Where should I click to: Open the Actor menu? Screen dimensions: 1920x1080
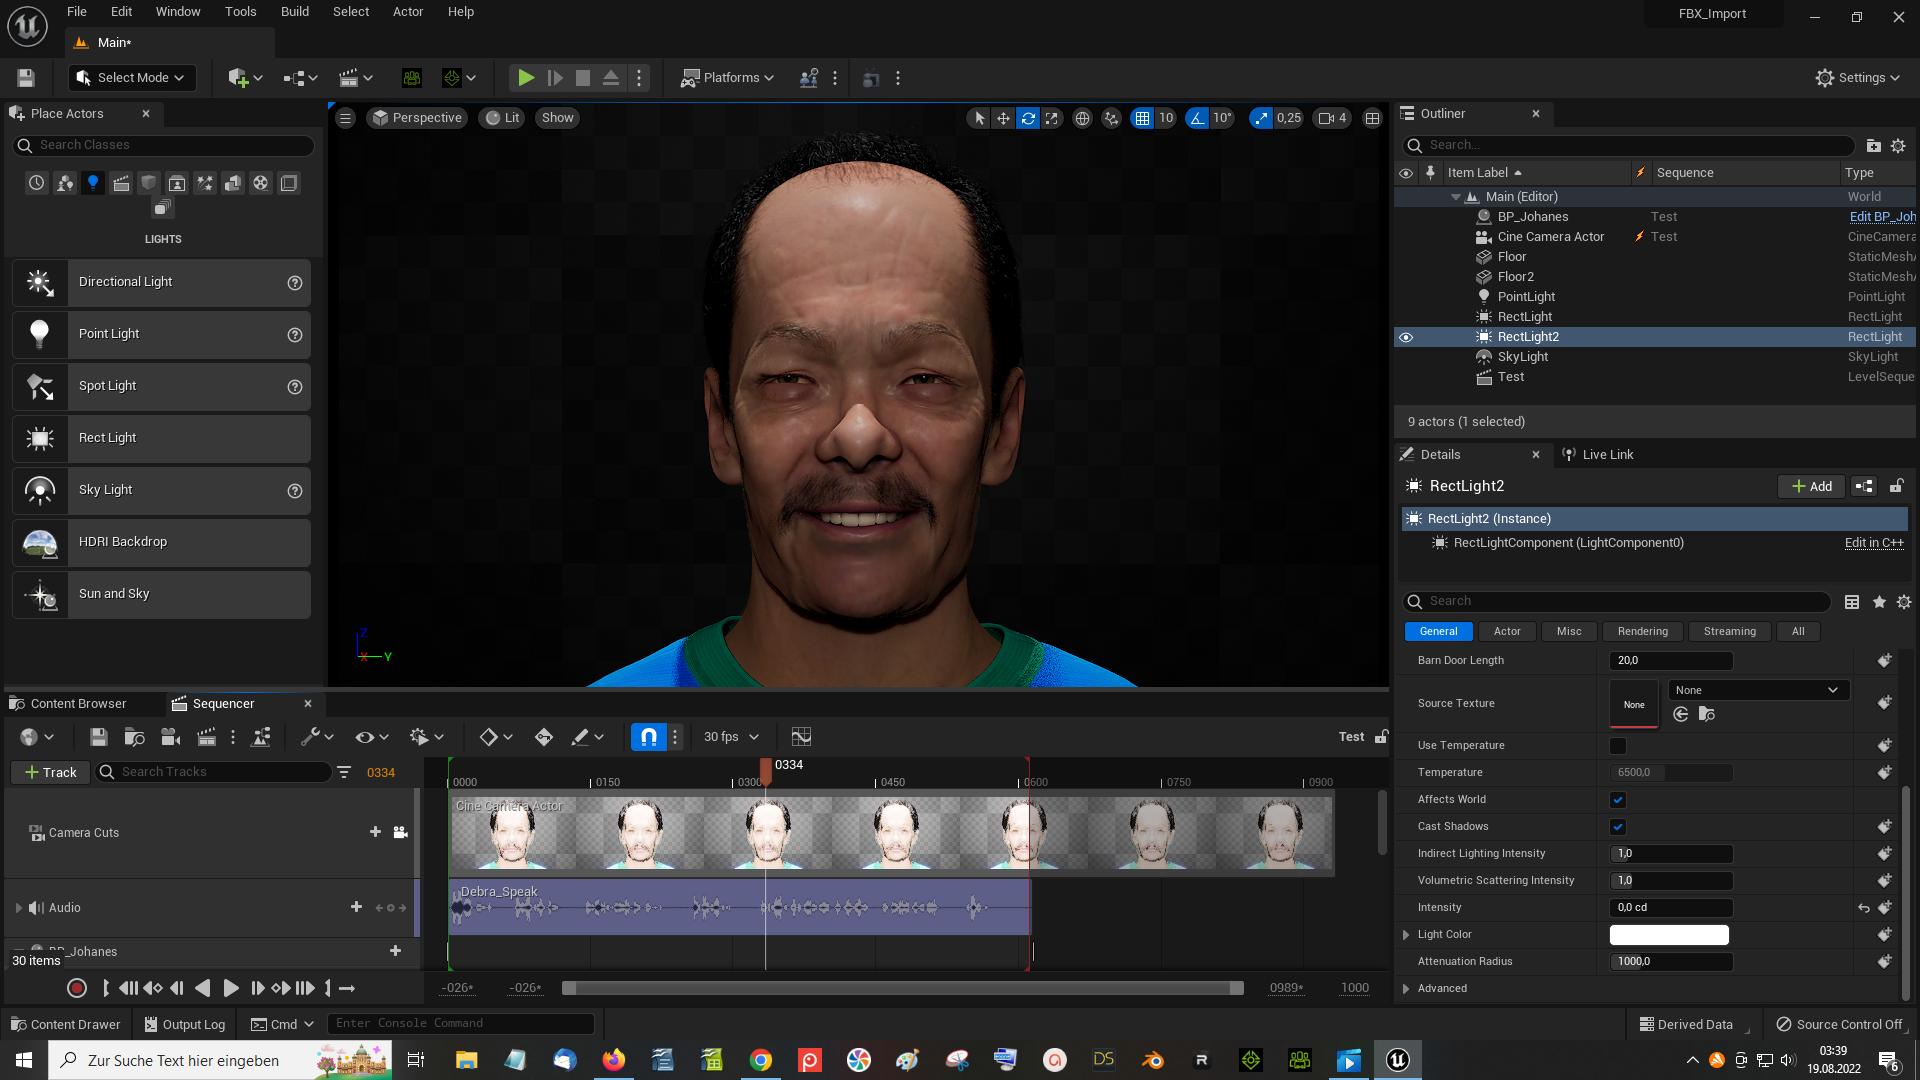pos(408,12)
